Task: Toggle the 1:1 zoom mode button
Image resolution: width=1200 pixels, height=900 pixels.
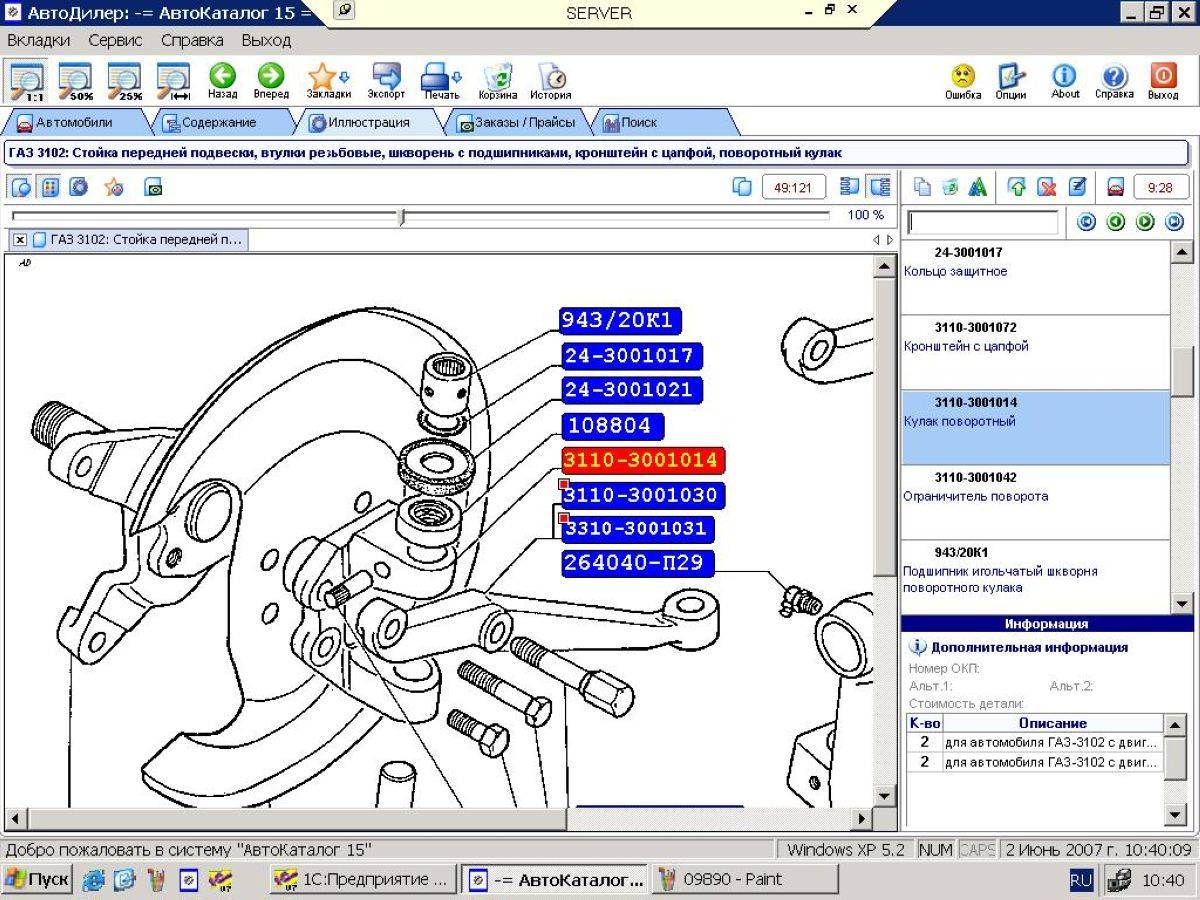Action: pyautogui.click(x=27, y=81)
